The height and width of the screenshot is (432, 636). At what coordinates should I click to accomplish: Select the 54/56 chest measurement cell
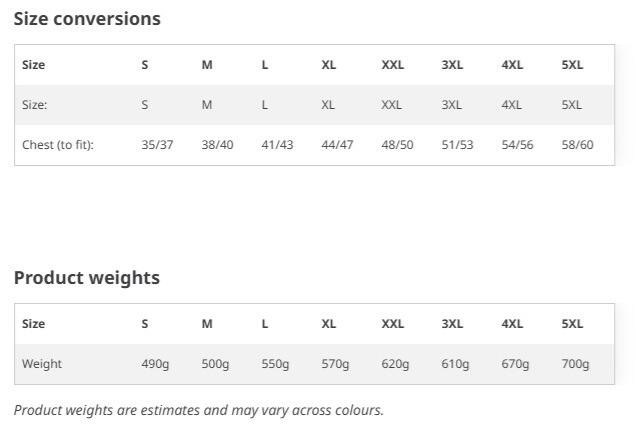(x=518, y=145)
